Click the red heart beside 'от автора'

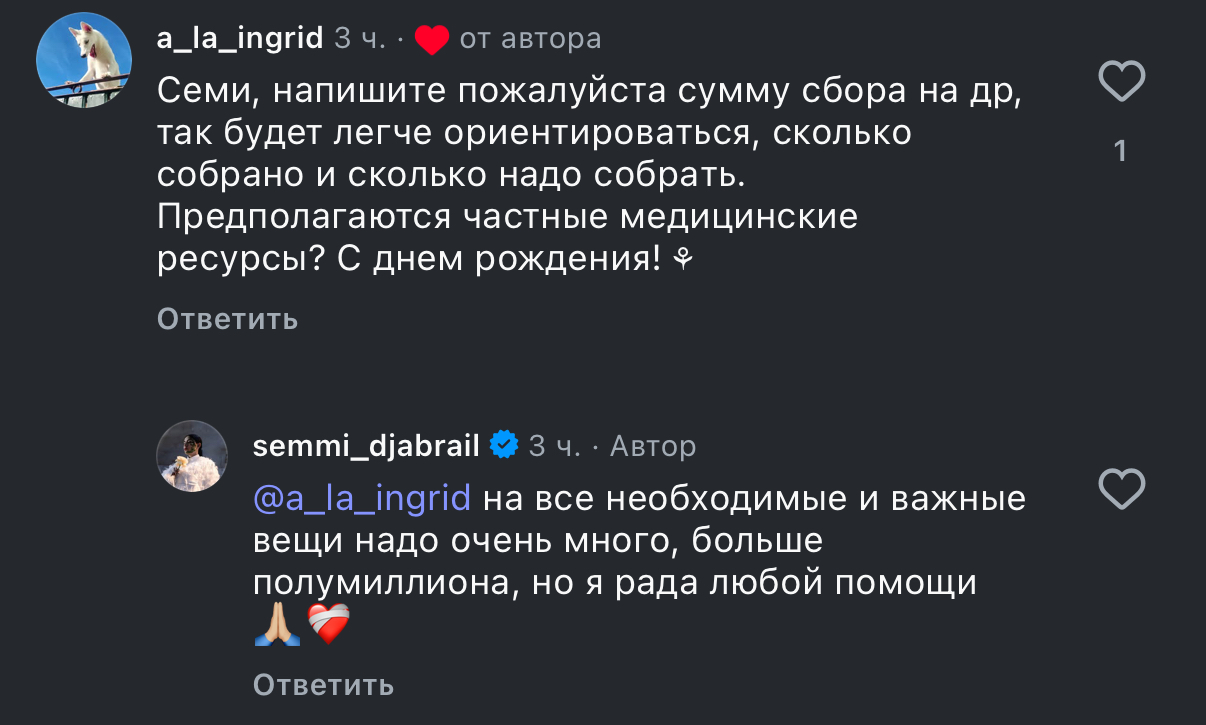431,40
